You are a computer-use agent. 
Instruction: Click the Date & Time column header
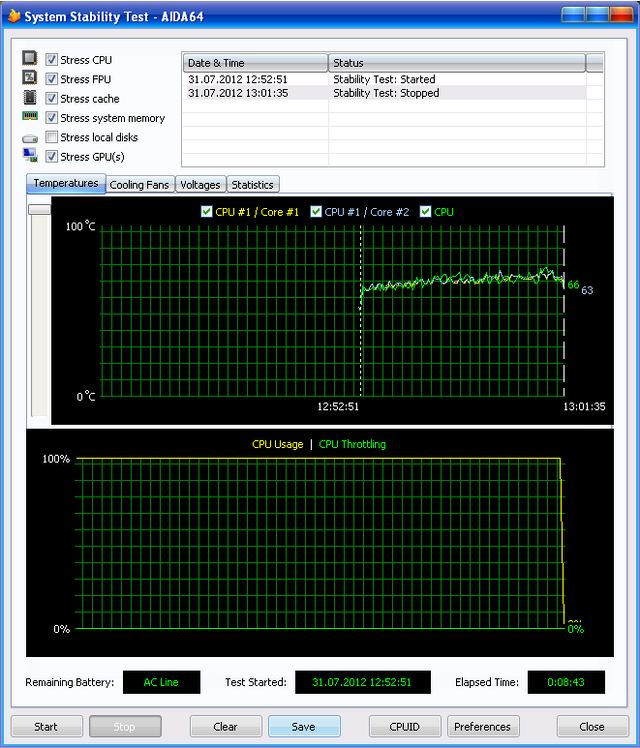[255, 63]
